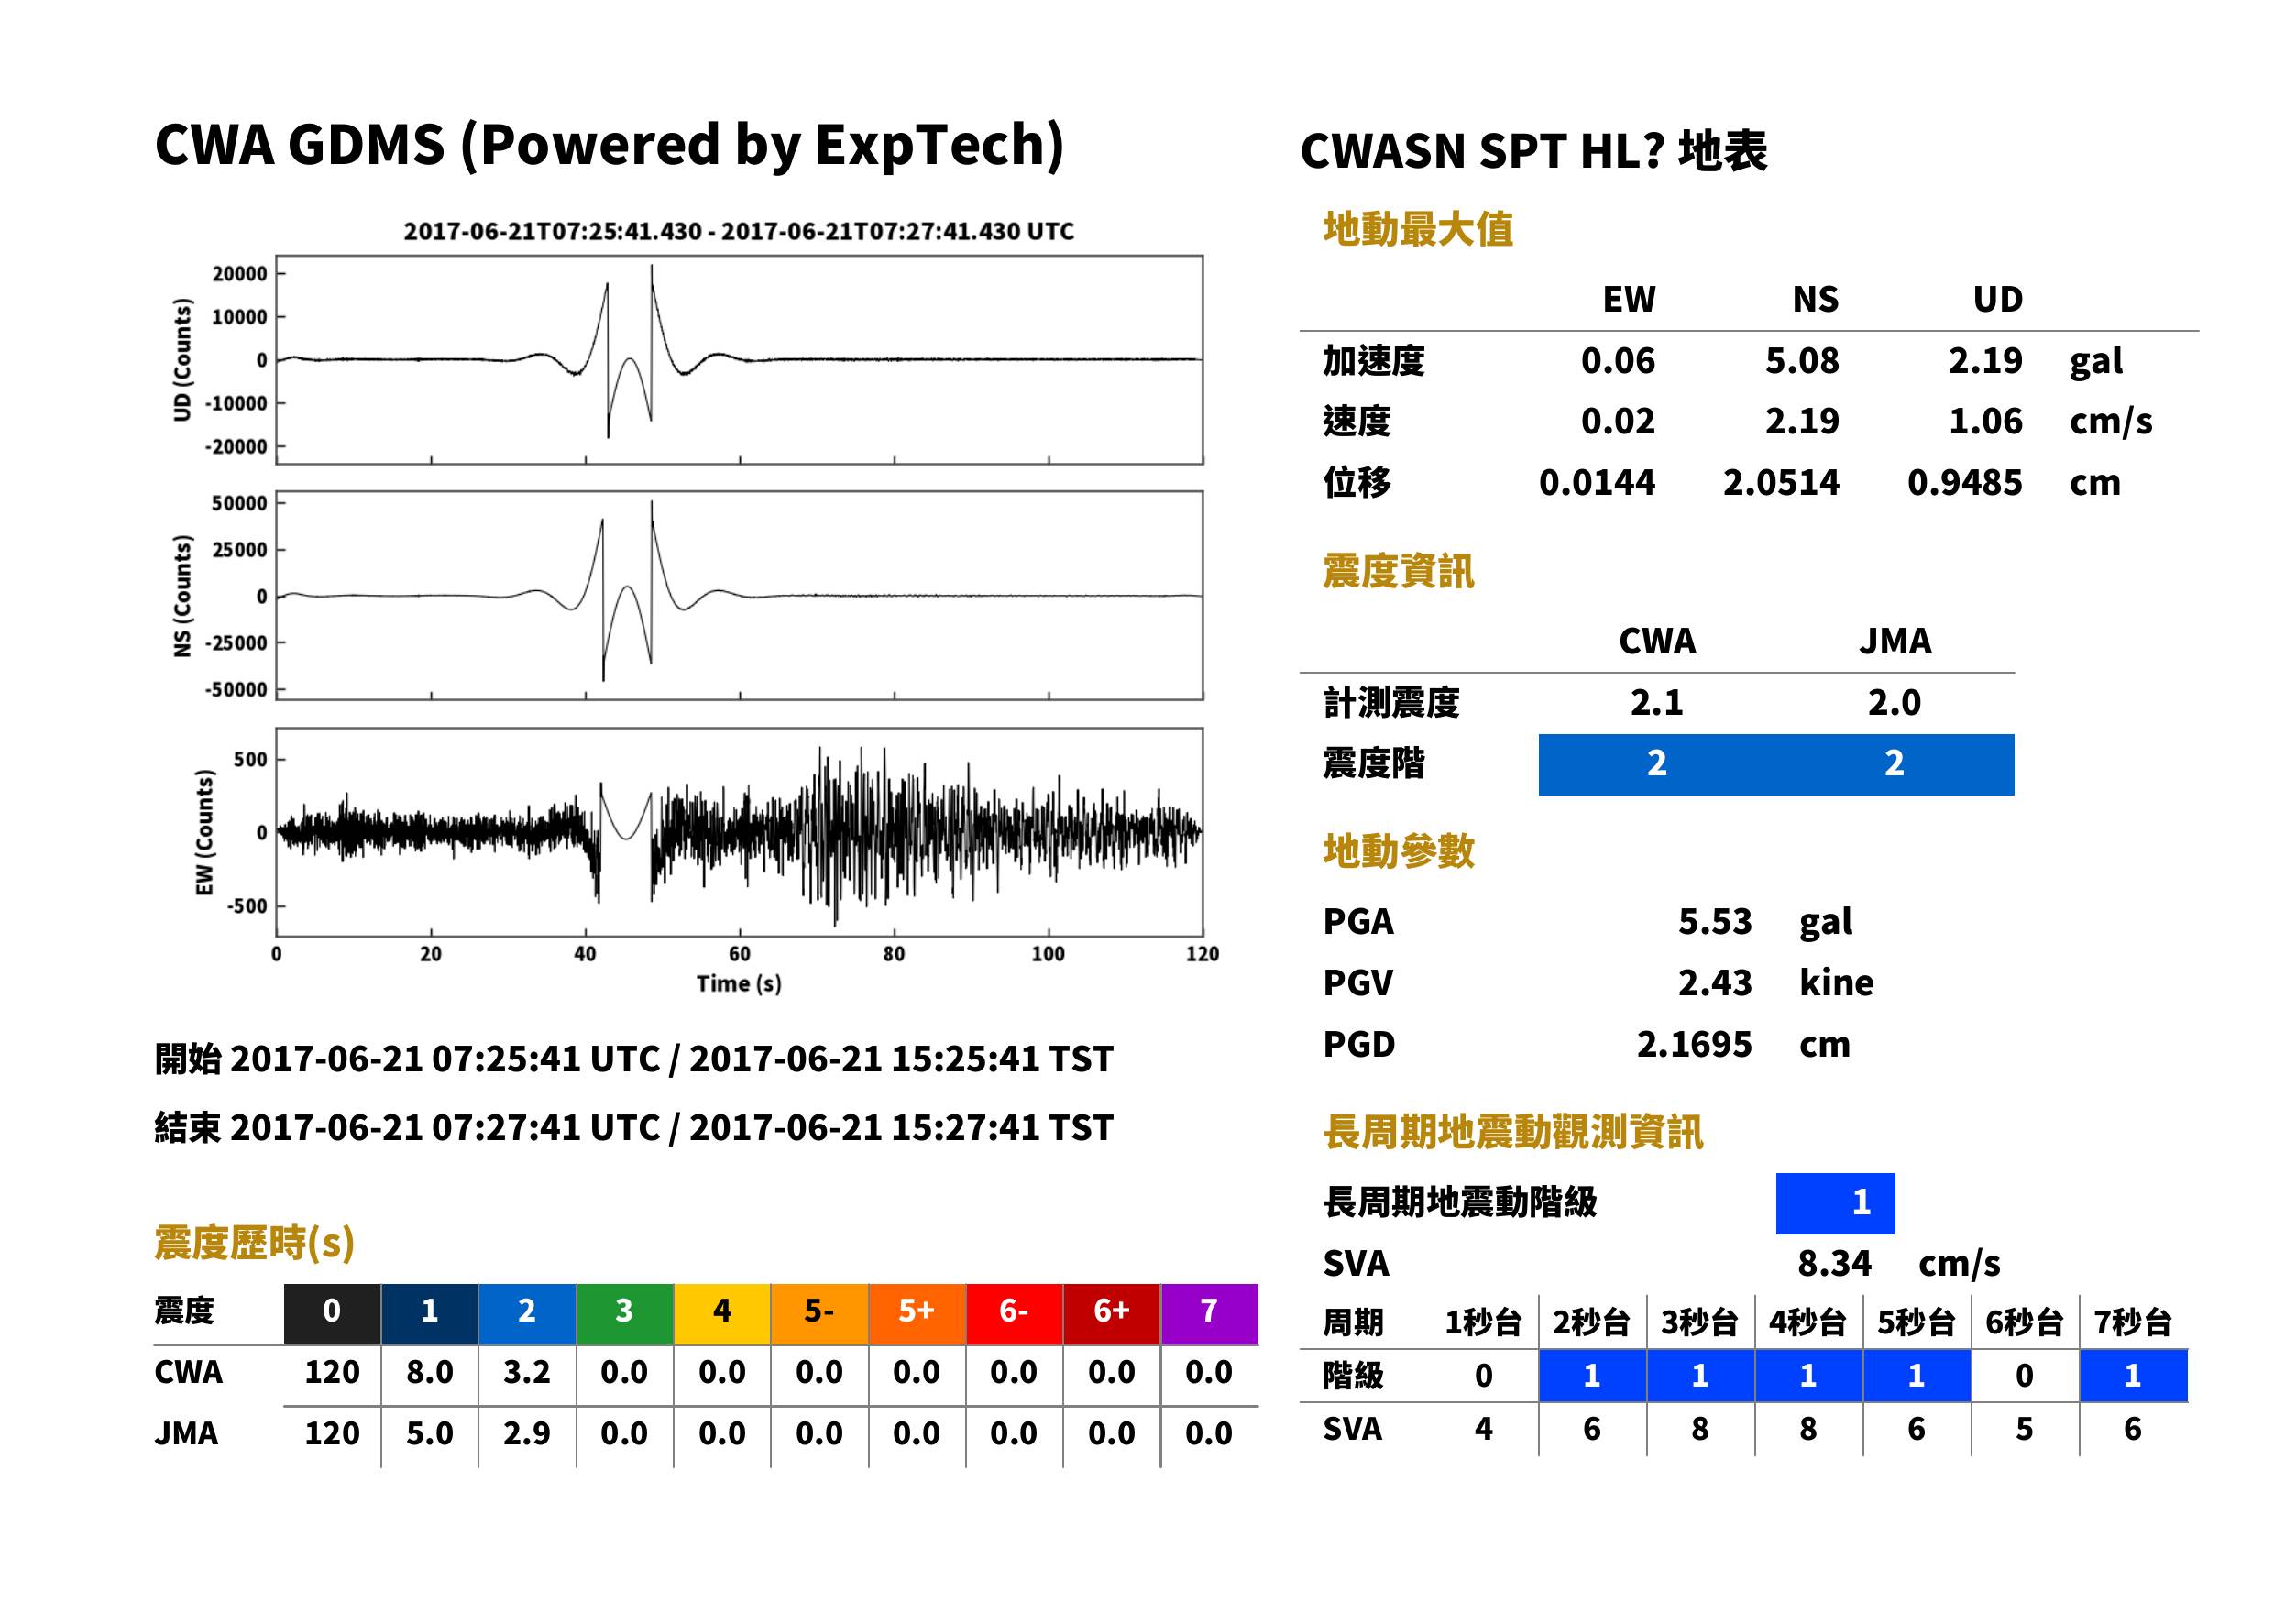Viewport: 2274px width, 1624px height.
Task: Click the EW waveform plot
Action: tap(739, 832)
